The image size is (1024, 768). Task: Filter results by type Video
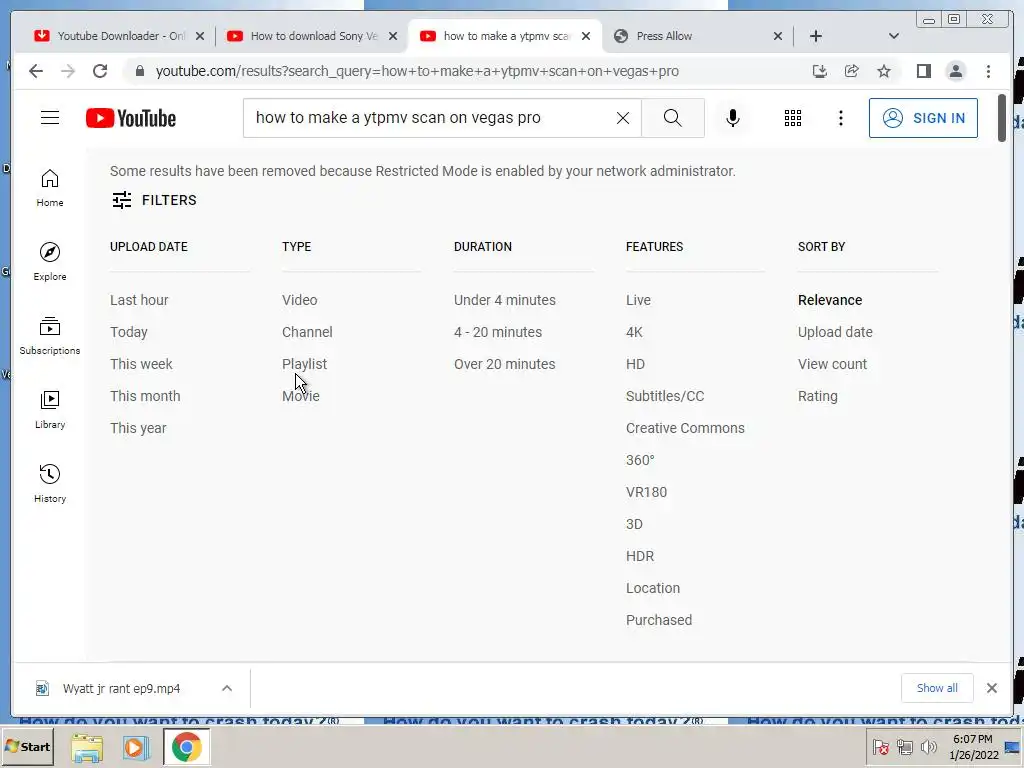click(x=300, y=300)
